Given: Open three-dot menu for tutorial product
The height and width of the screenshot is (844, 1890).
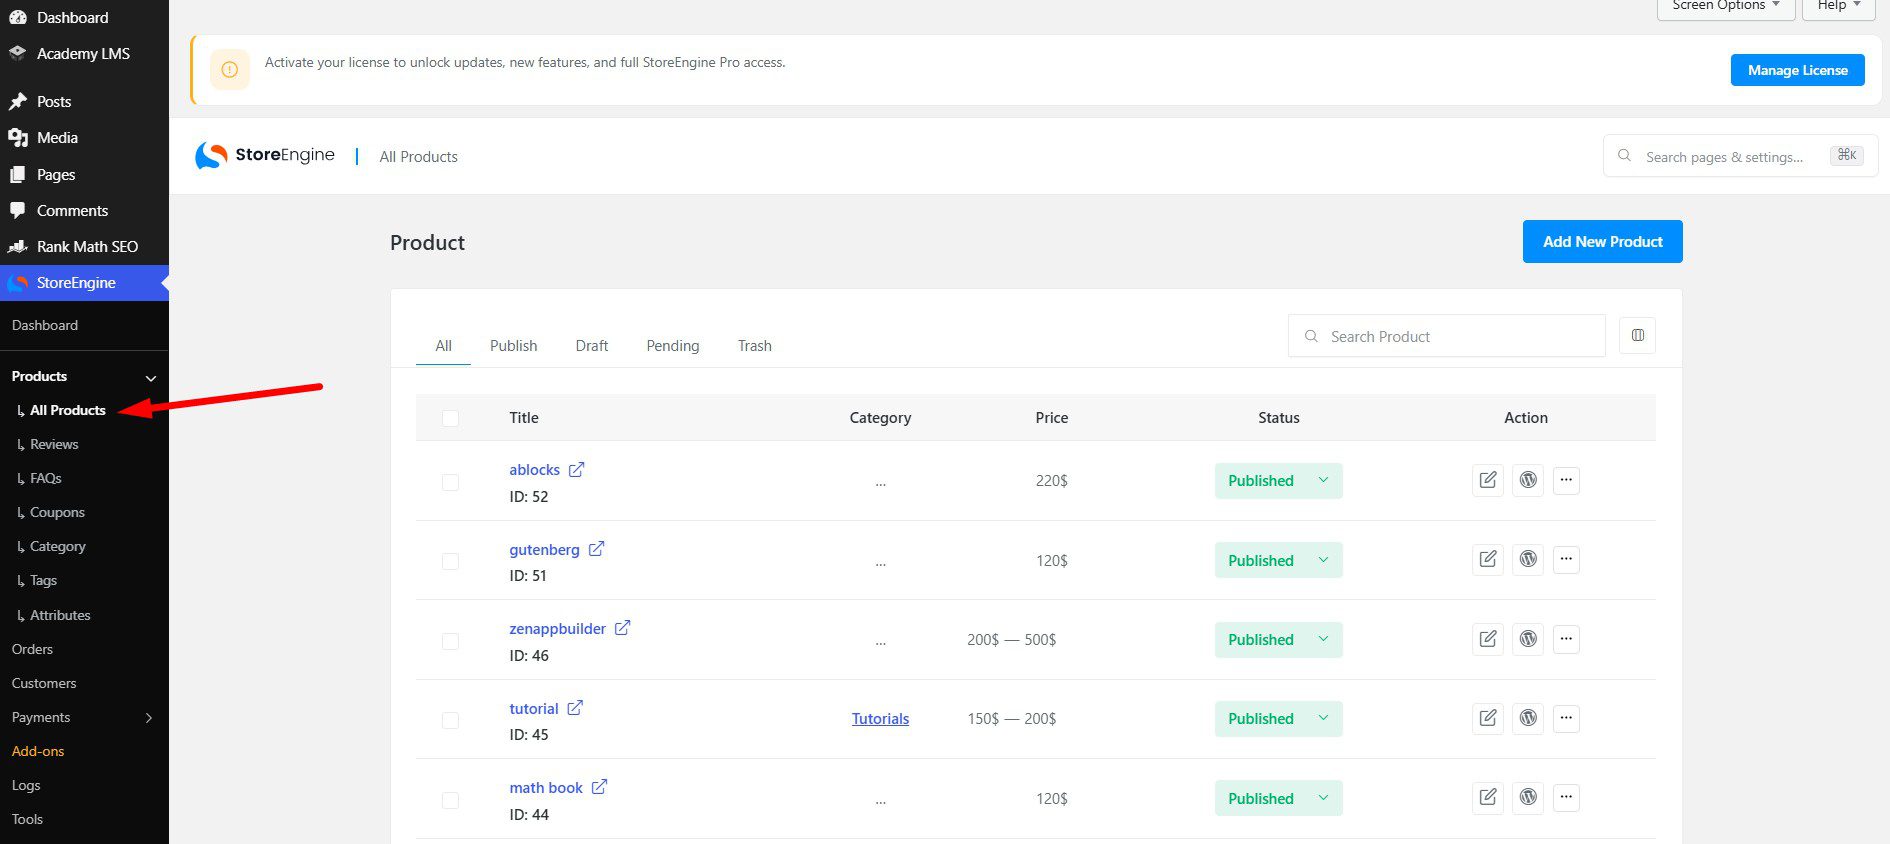Looking at the screenshot, I should click(x=1566, y=718).
